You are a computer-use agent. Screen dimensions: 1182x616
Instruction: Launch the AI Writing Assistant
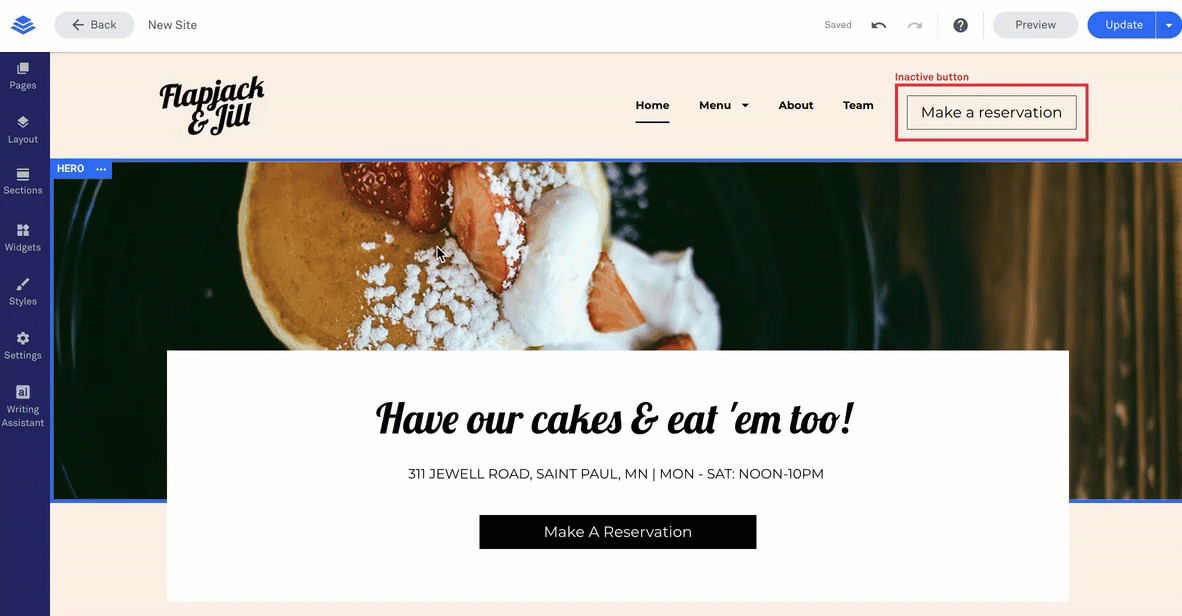tap(23, 406)
